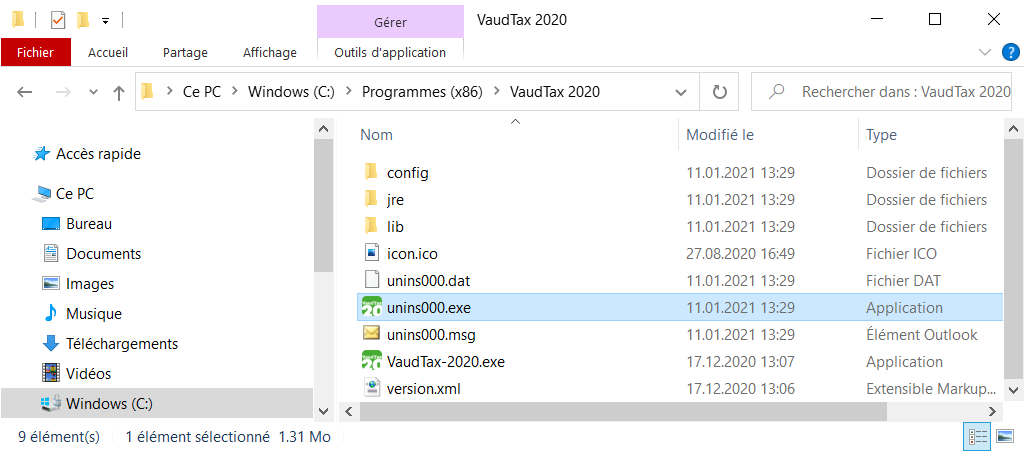
Task: Click the horizontal scrollbar in file list
Action: point(623,411)
